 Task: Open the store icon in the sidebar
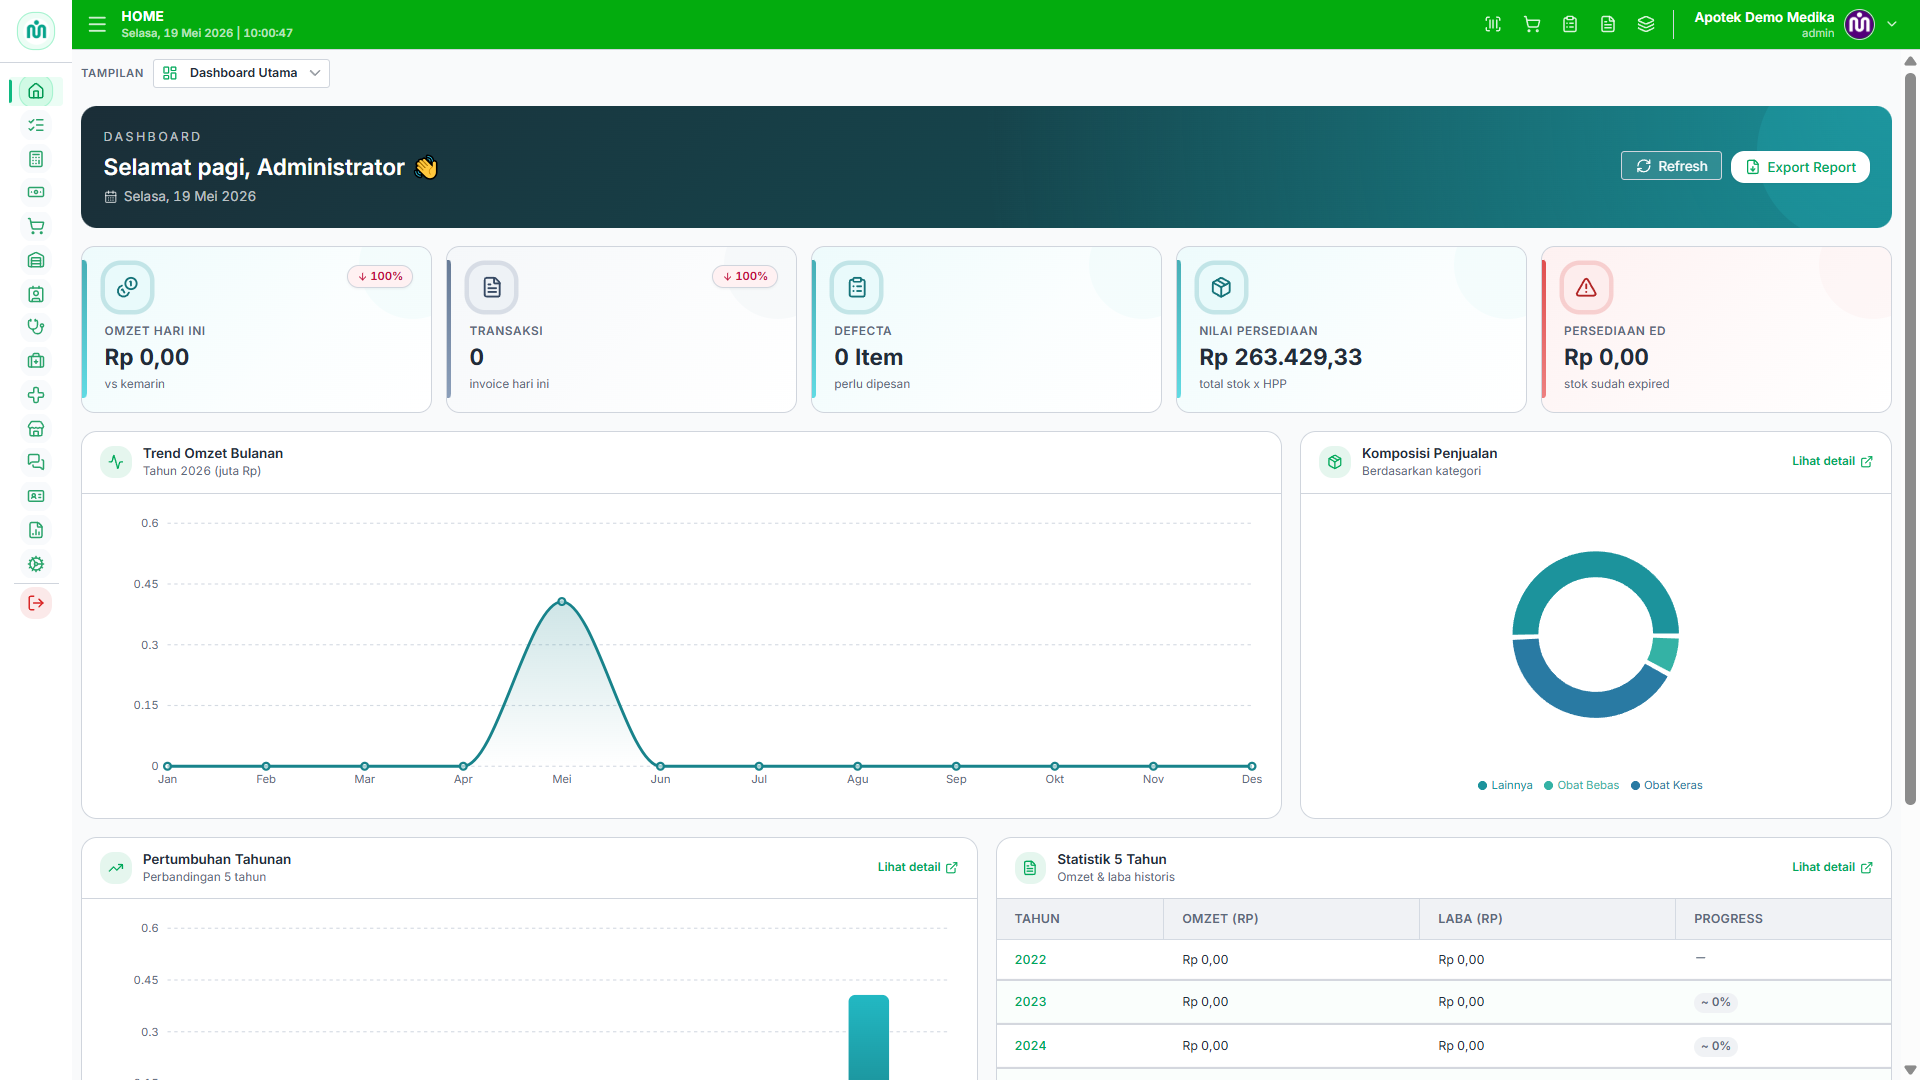[36, 429]
